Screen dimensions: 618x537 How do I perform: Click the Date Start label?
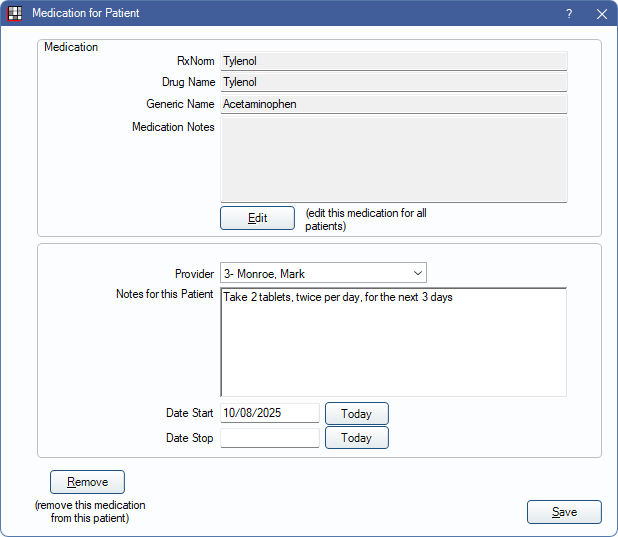[189, 413]
